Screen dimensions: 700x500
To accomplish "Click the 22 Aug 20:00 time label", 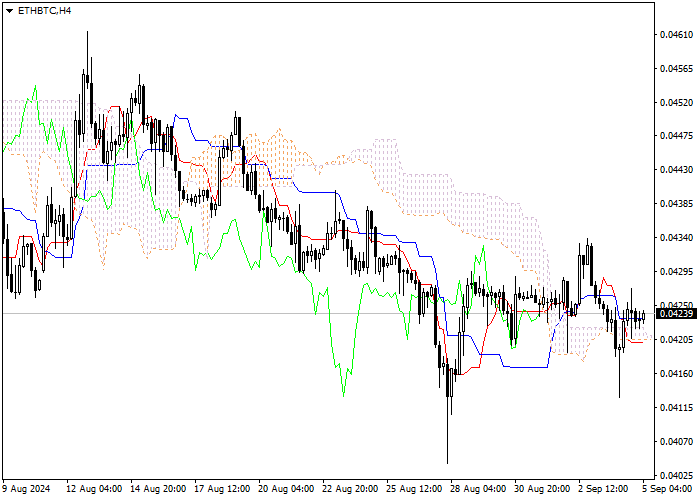I will click(x=351, y=489).
